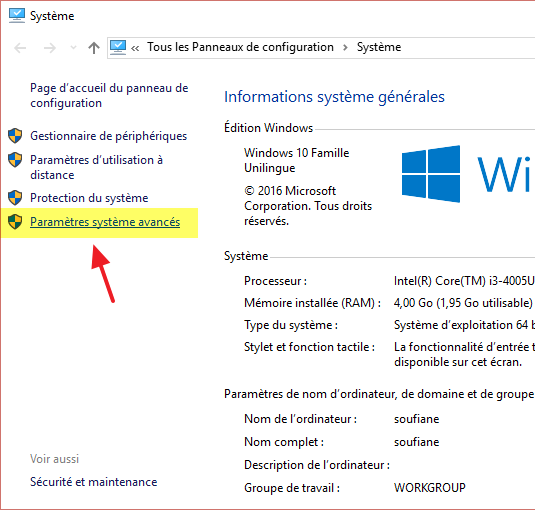Open the recent locations dropdown arrow
This screenshot has width=535, height=510.
click(x=73, y=47)
